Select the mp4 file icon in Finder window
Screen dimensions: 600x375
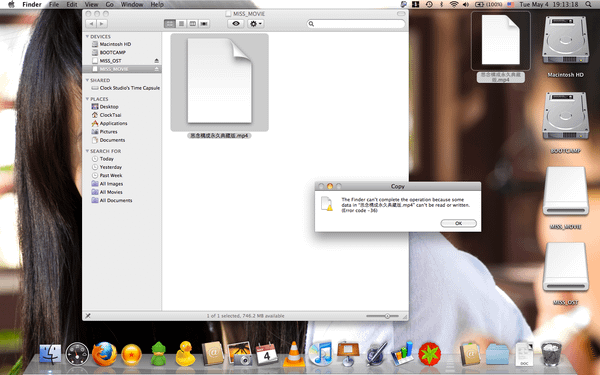point(219,82)
